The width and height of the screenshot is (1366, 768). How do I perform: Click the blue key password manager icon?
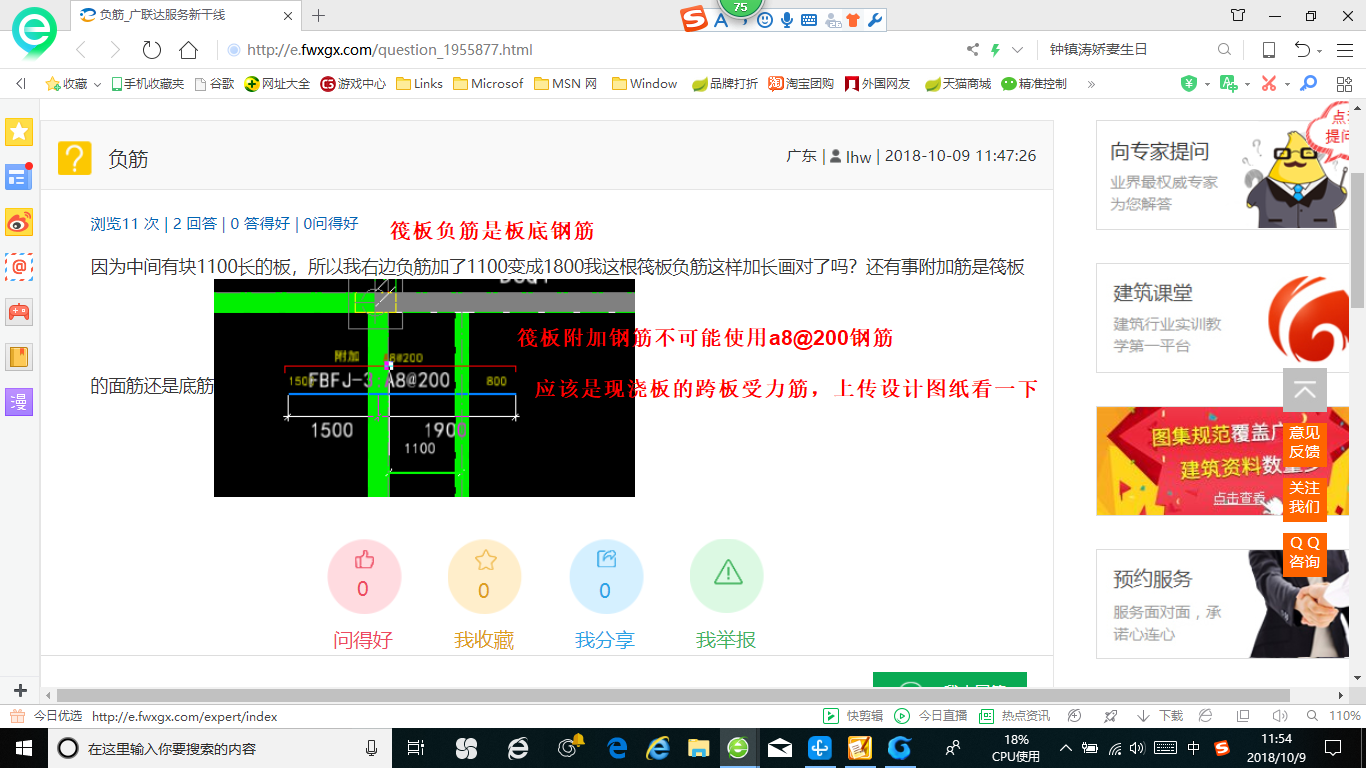[x=1308, y=84]
